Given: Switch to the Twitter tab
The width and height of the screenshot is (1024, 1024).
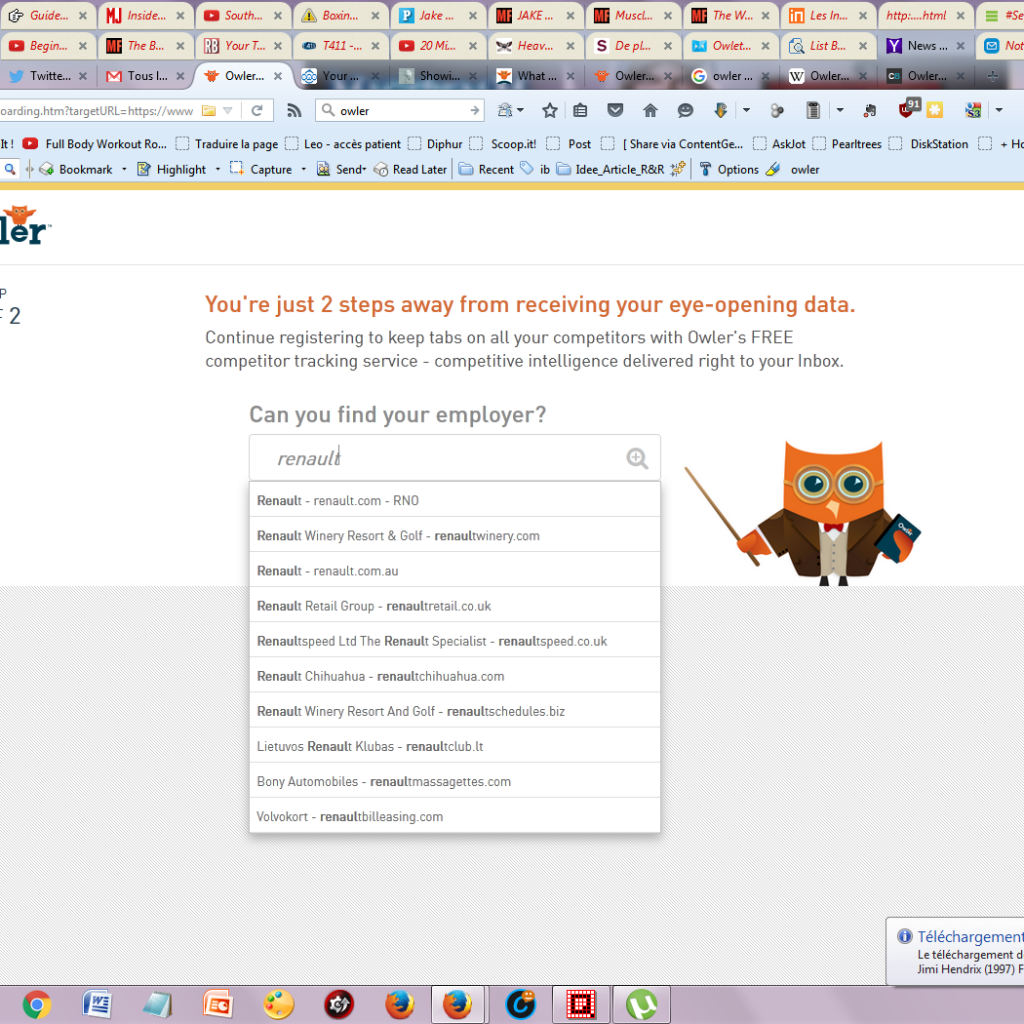Looking at the screenshot, I should pos(46,76).
